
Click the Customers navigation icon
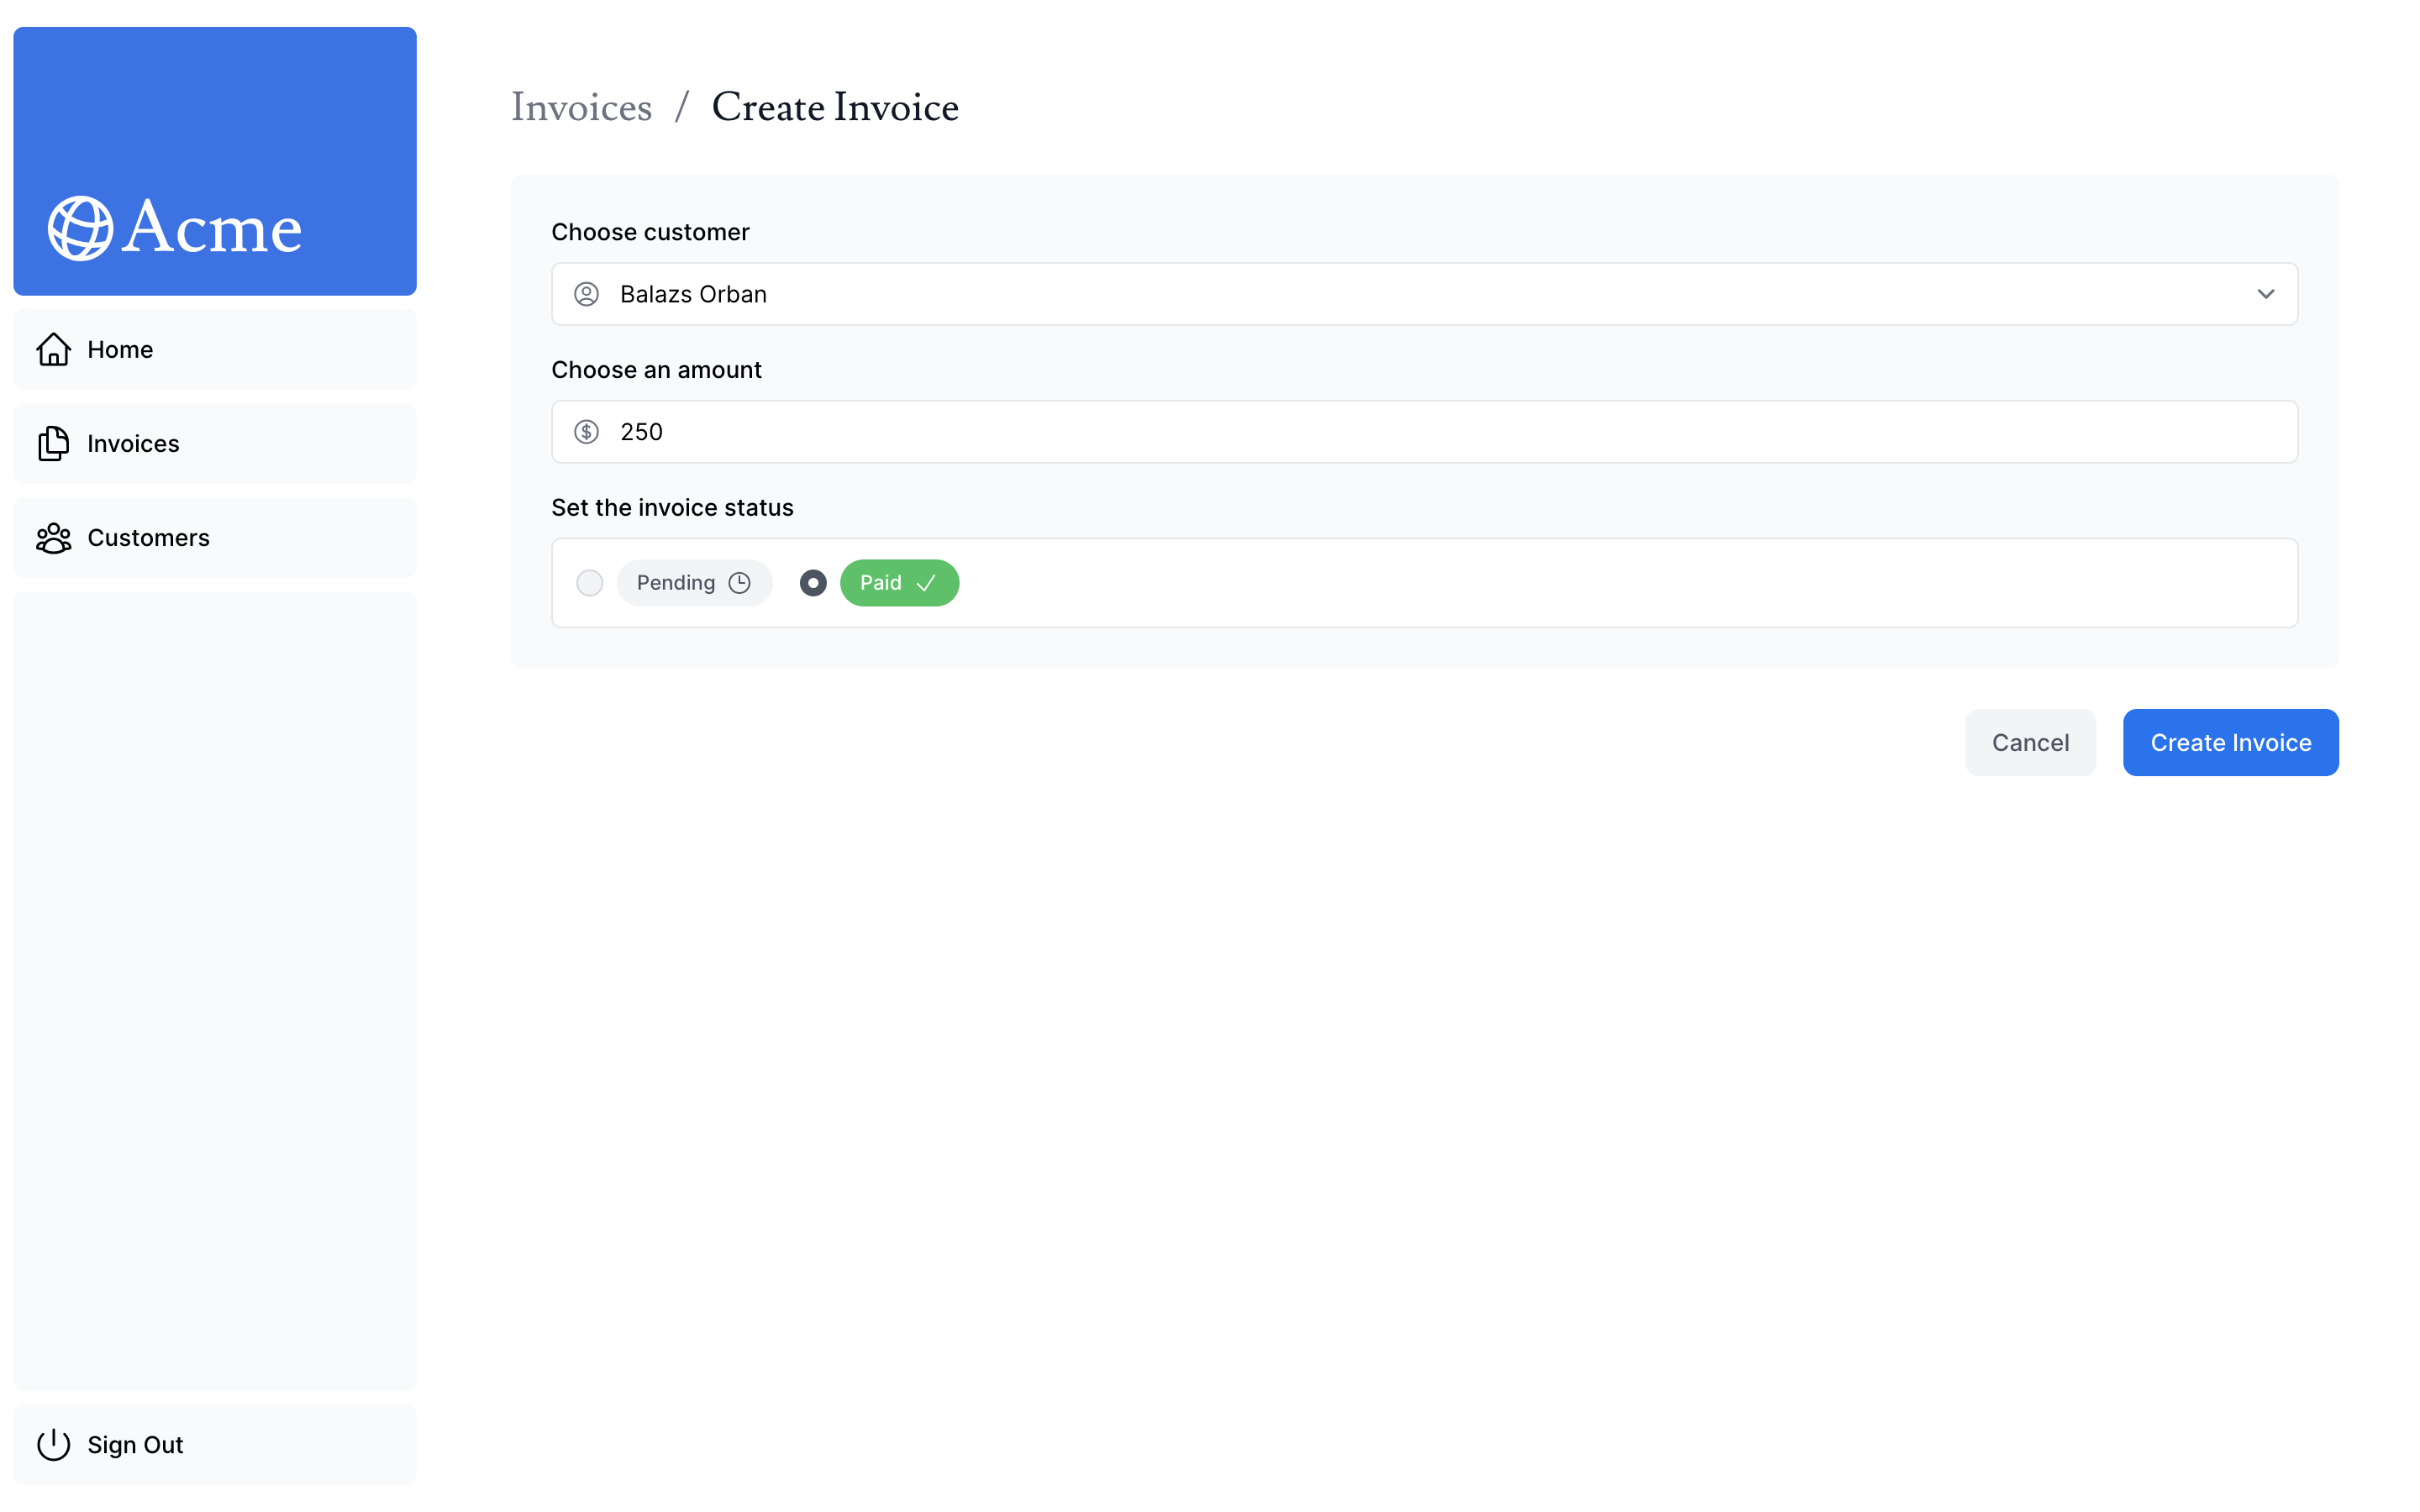52,537
